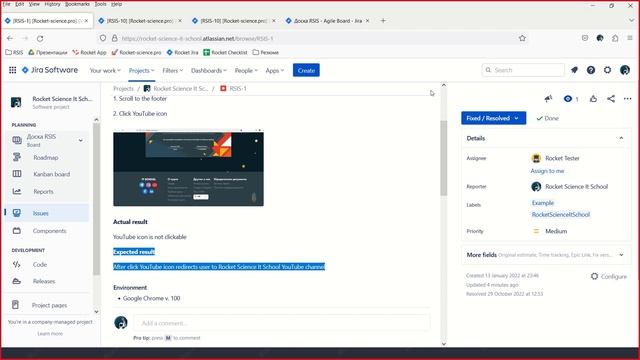Open the Rocket App bookmark
This screenshot has height=360, width=640.
89,52
